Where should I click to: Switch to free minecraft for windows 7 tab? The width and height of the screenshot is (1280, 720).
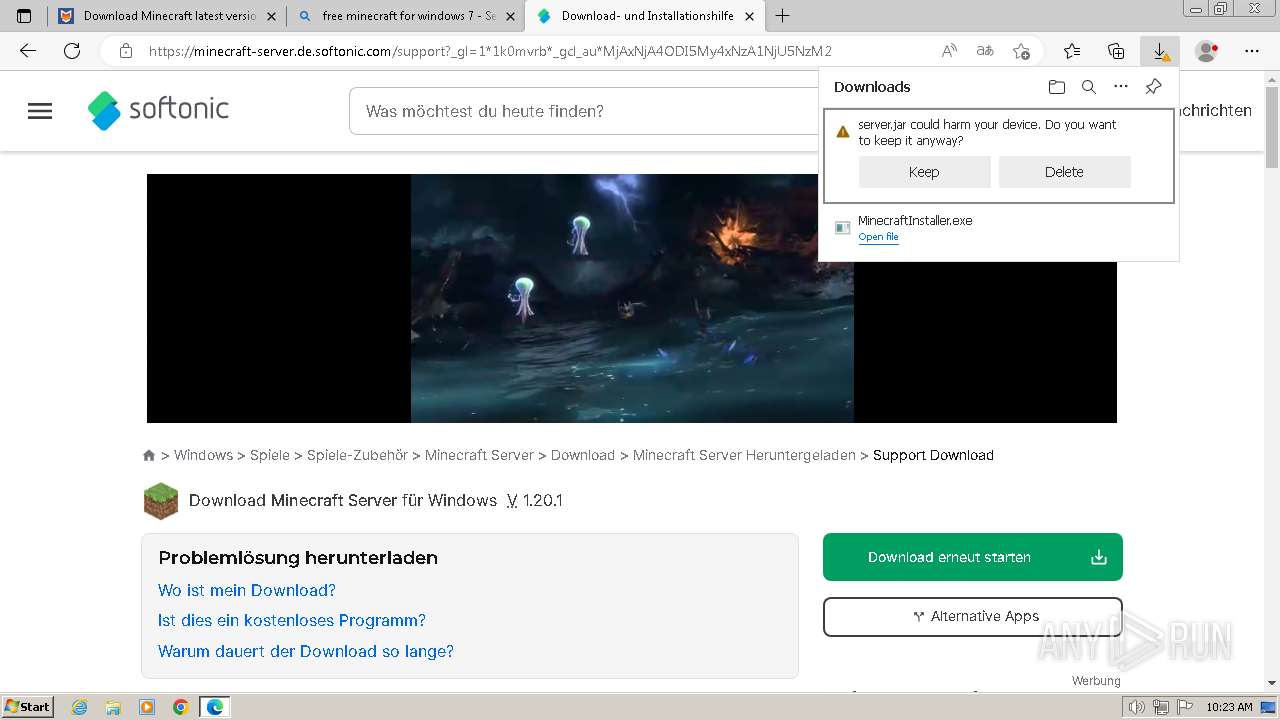click(x=405, y=16)
